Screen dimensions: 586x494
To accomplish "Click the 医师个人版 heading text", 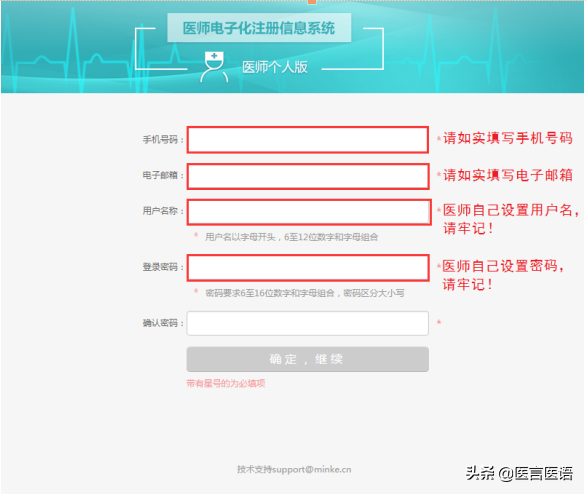I will (275, 67).
